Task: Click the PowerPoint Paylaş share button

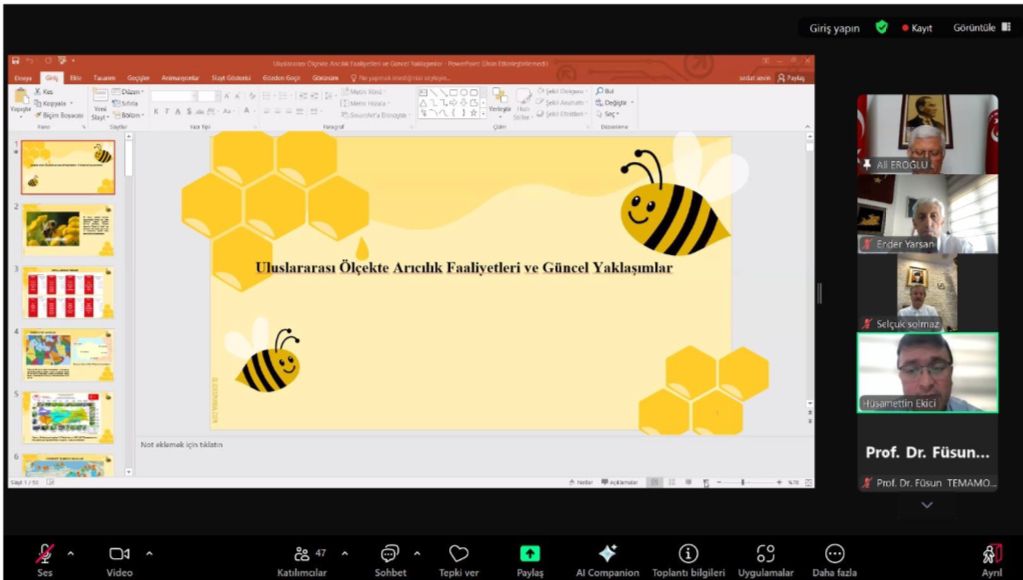Action: (791, 78)
